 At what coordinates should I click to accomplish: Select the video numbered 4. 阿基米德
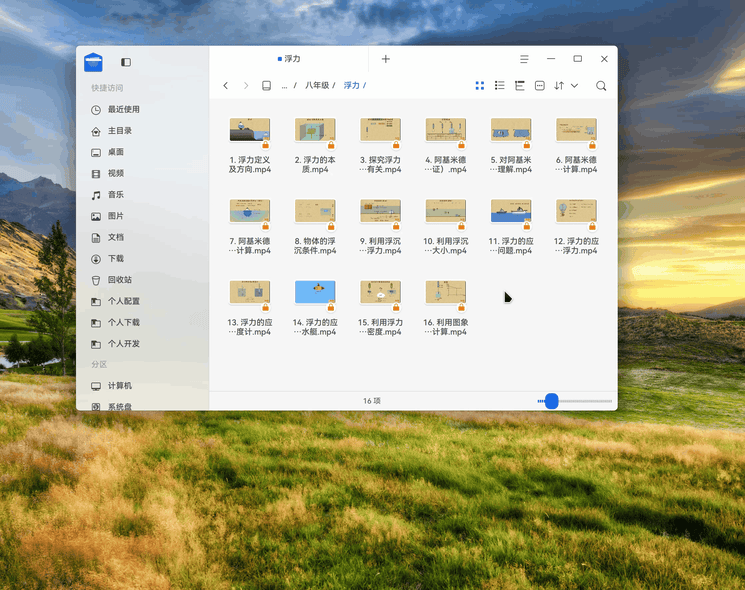point(446,145)
